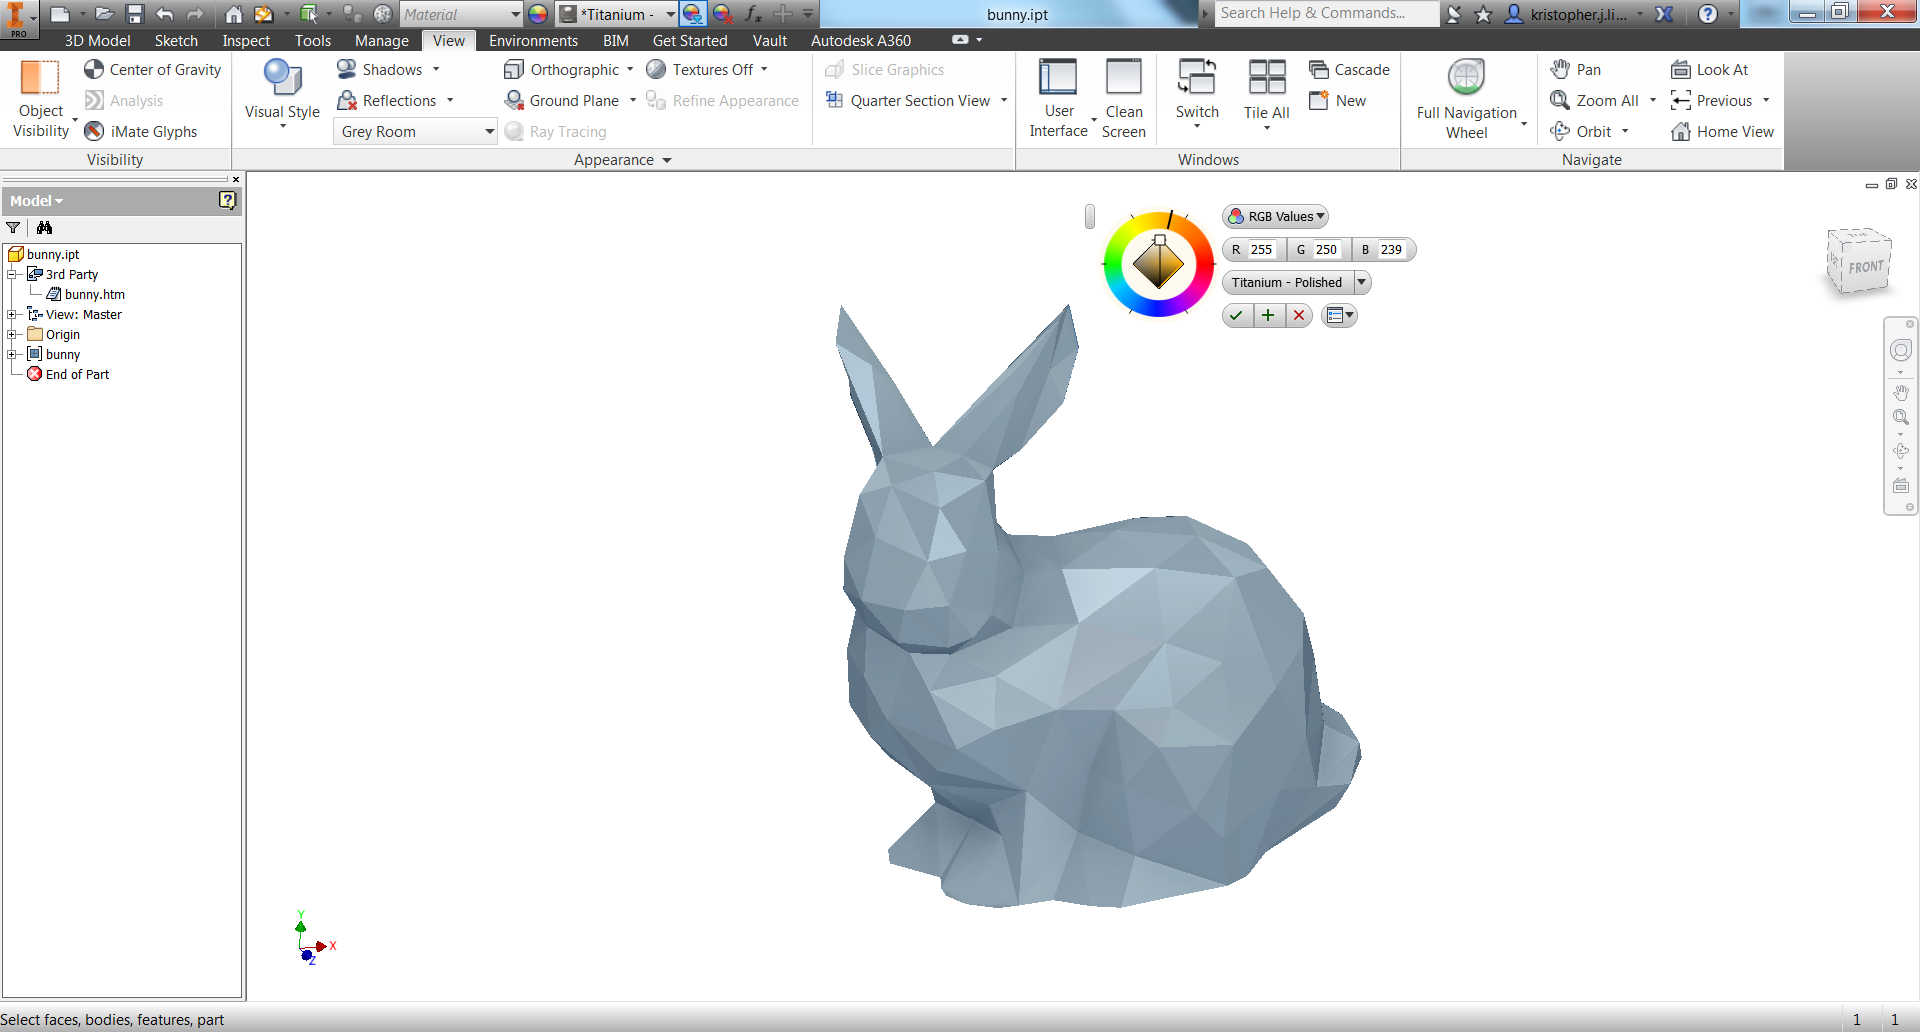Open the Model browser dropdown
This screenshot has width=1920, height=1032.
click(37, 201)
